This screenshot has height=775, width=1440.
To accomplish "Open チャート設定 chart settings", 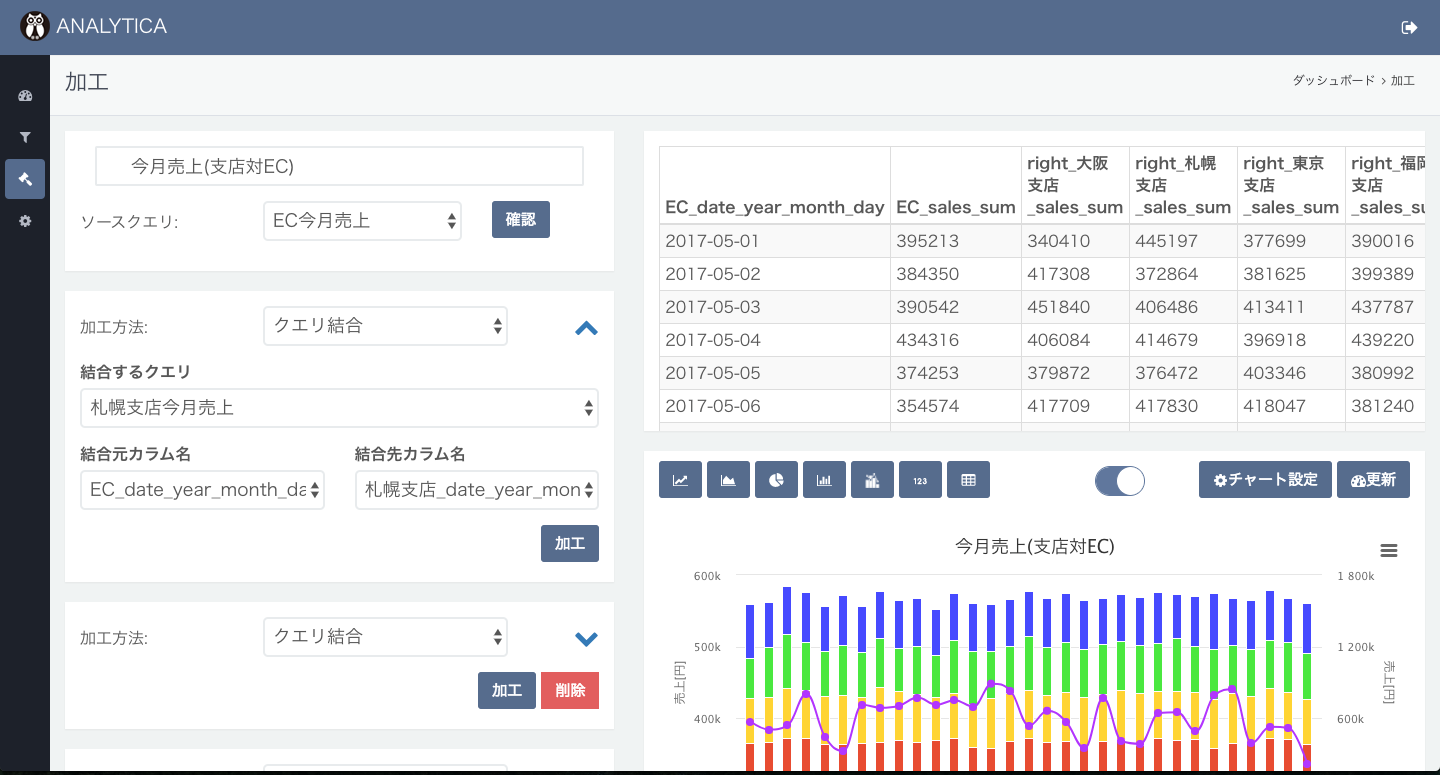I will [1265, 480].
